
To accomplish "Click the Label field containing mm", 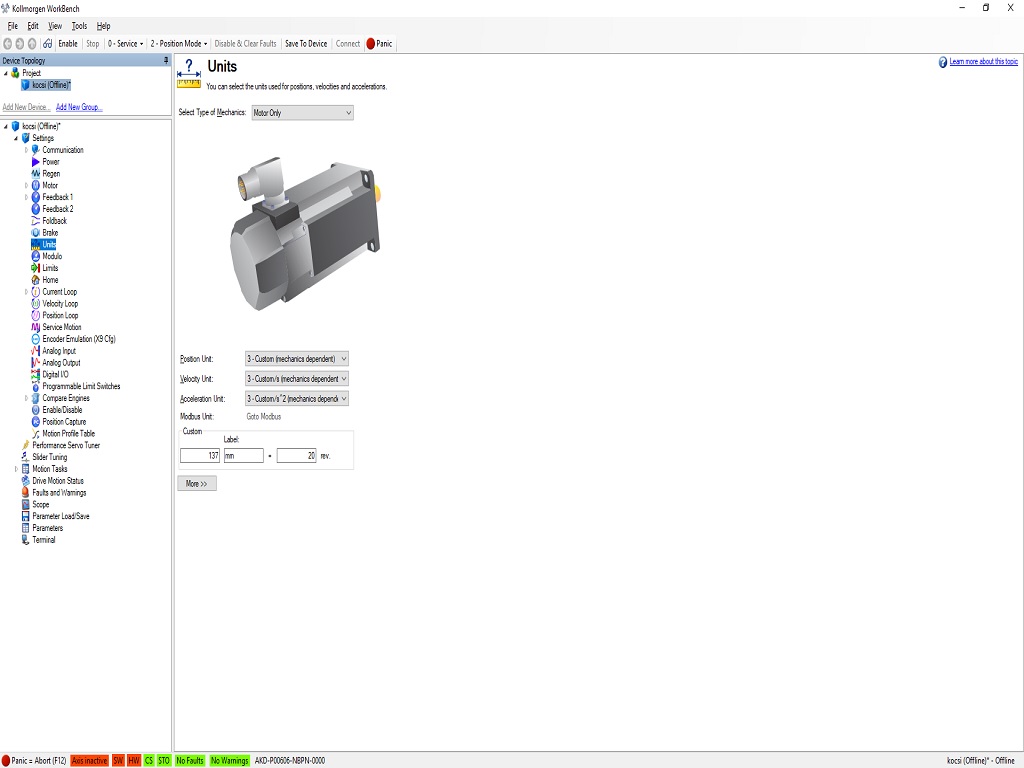I will click(244, 456).
